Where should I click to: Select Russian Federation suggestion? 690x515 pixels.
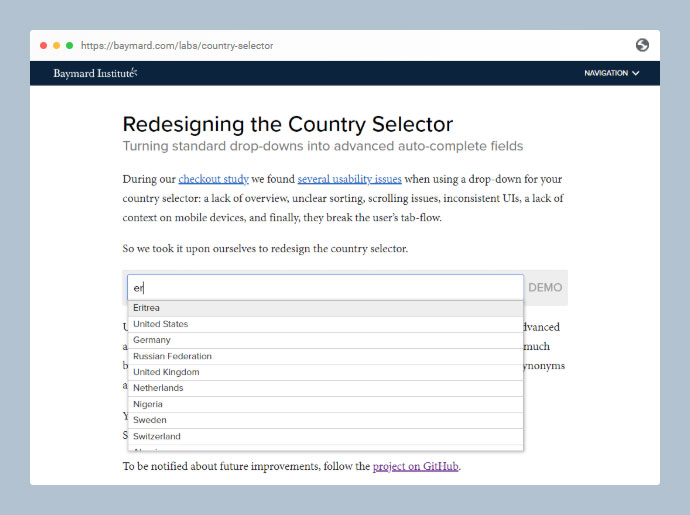click(325, 357)
